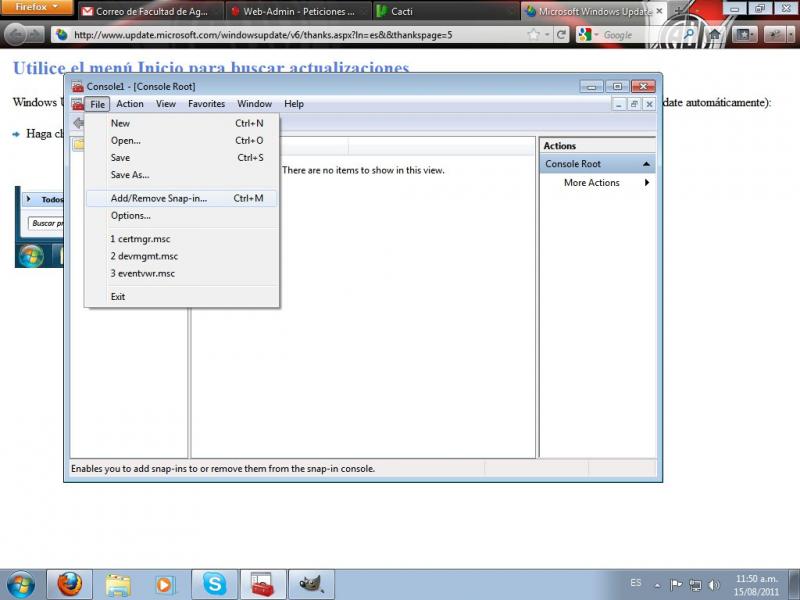Open recent file 1 certmgr.msc

coord(182,239)
